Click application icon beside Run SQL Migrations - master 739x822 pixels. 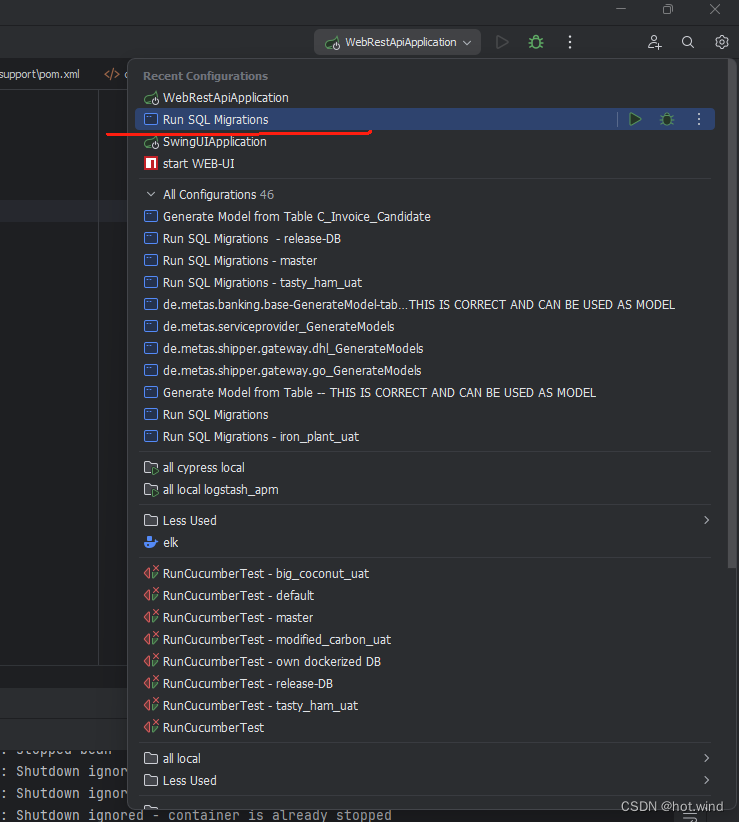pos(151,261)
